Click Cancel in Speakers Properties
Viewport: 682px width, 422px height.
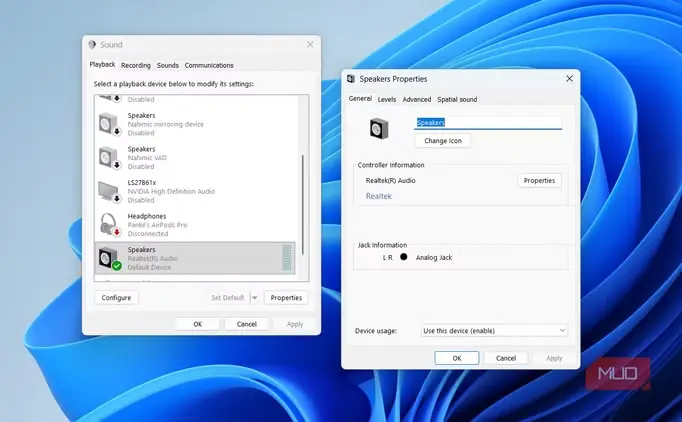[x=506, y=358]
